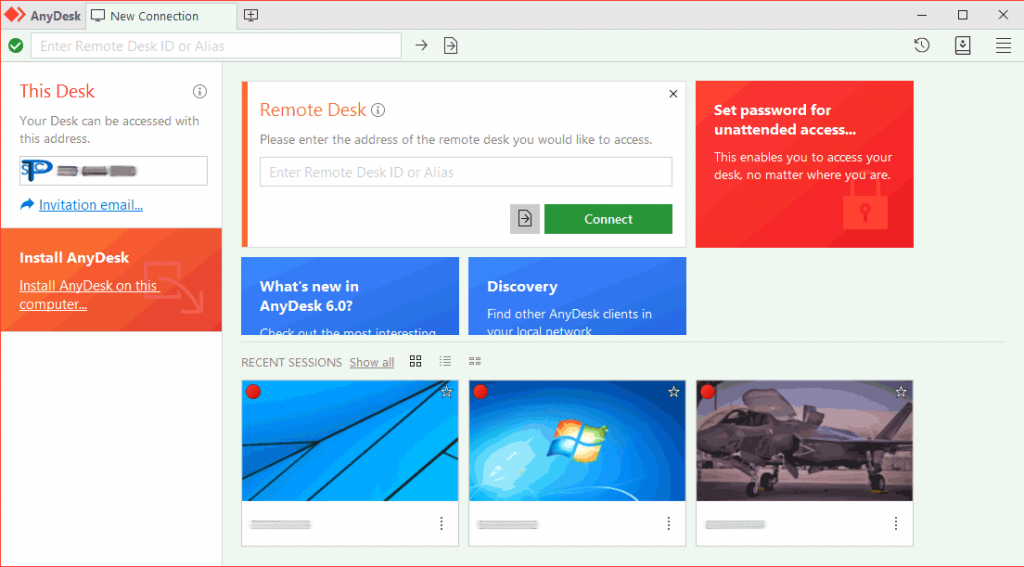
Task: Click file transfer button beside Connect
Action: point(525,219)
